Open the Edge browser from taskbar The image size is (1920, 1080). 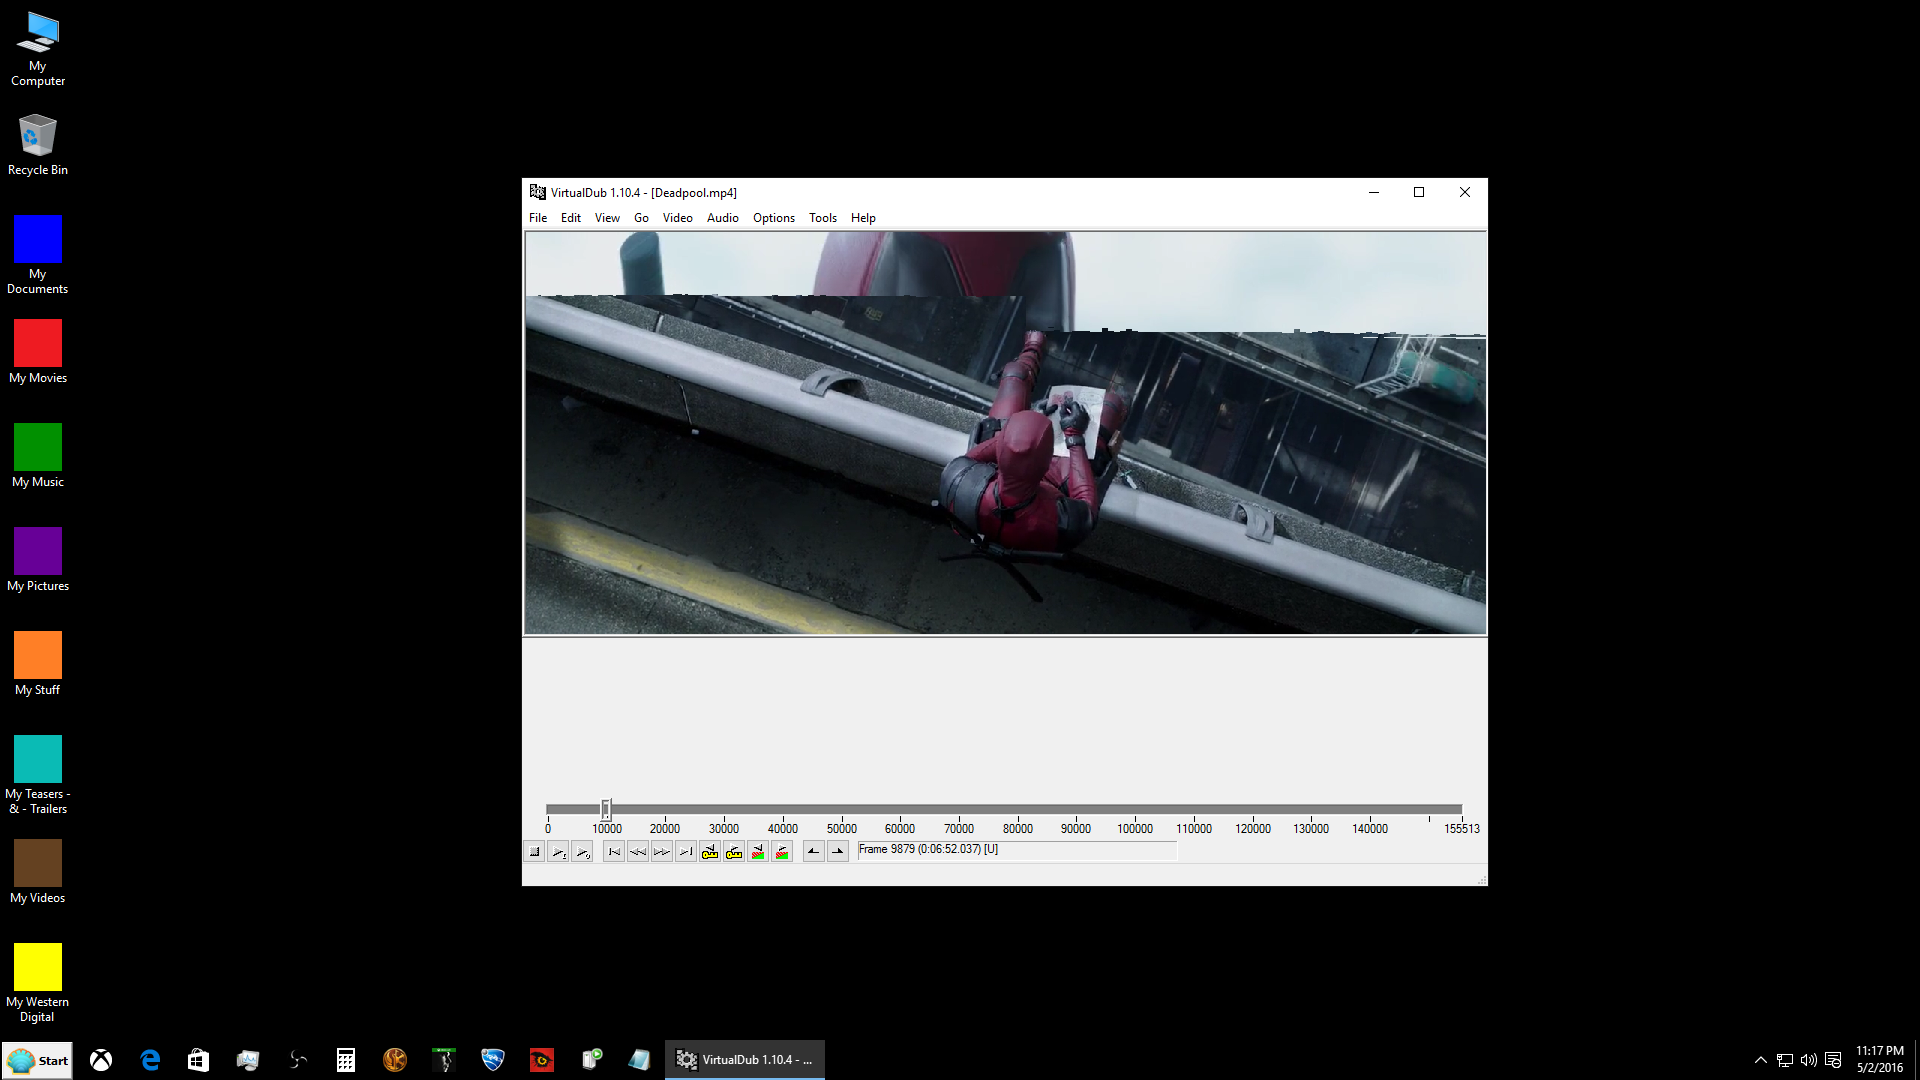pyautogui.click(x=150, y=1060)
